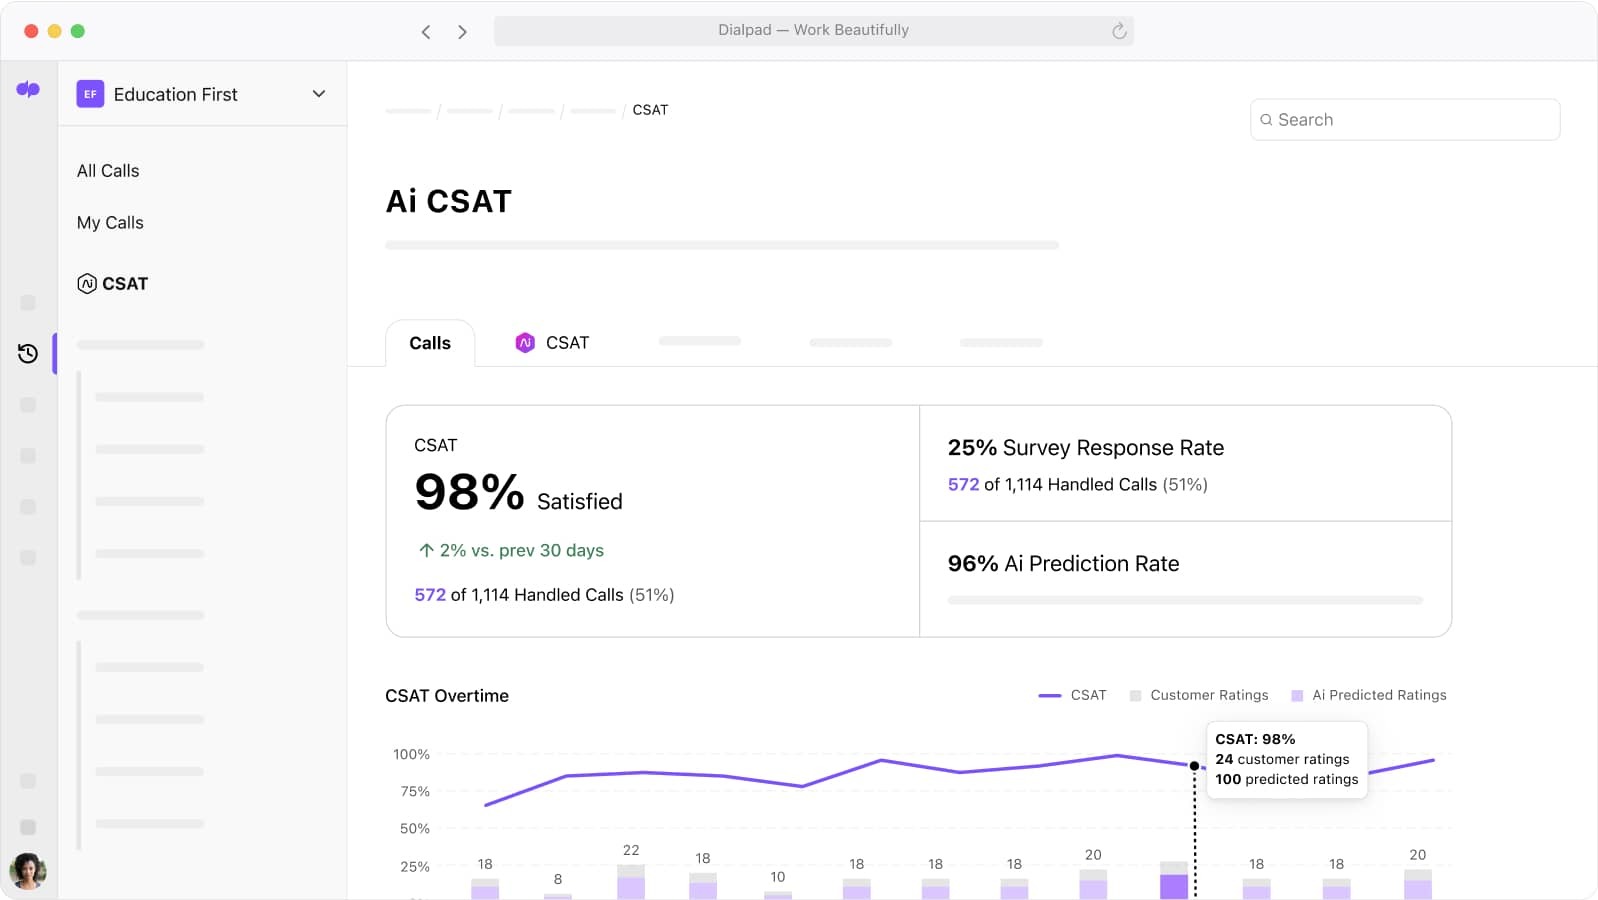
Task: Click the EF workspace avatar icon
Action: (90, 94)
